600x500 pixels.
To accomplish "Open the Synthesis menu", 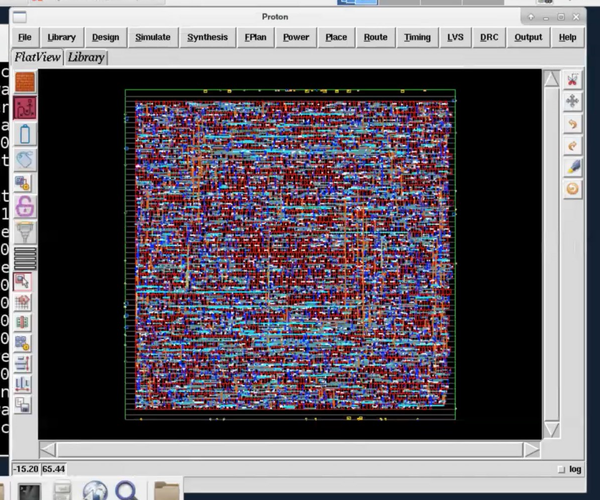I will click(x=208, y=37).
